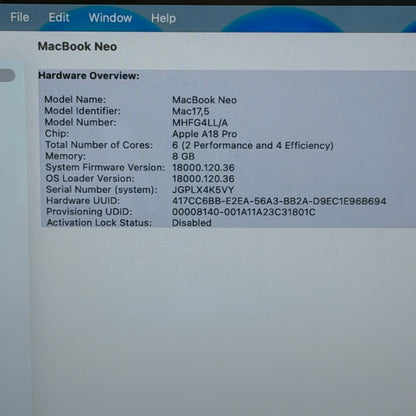Viewport: 416px width, 416px height.
Task: Open the File menu
Action: (x=20, y=17)
